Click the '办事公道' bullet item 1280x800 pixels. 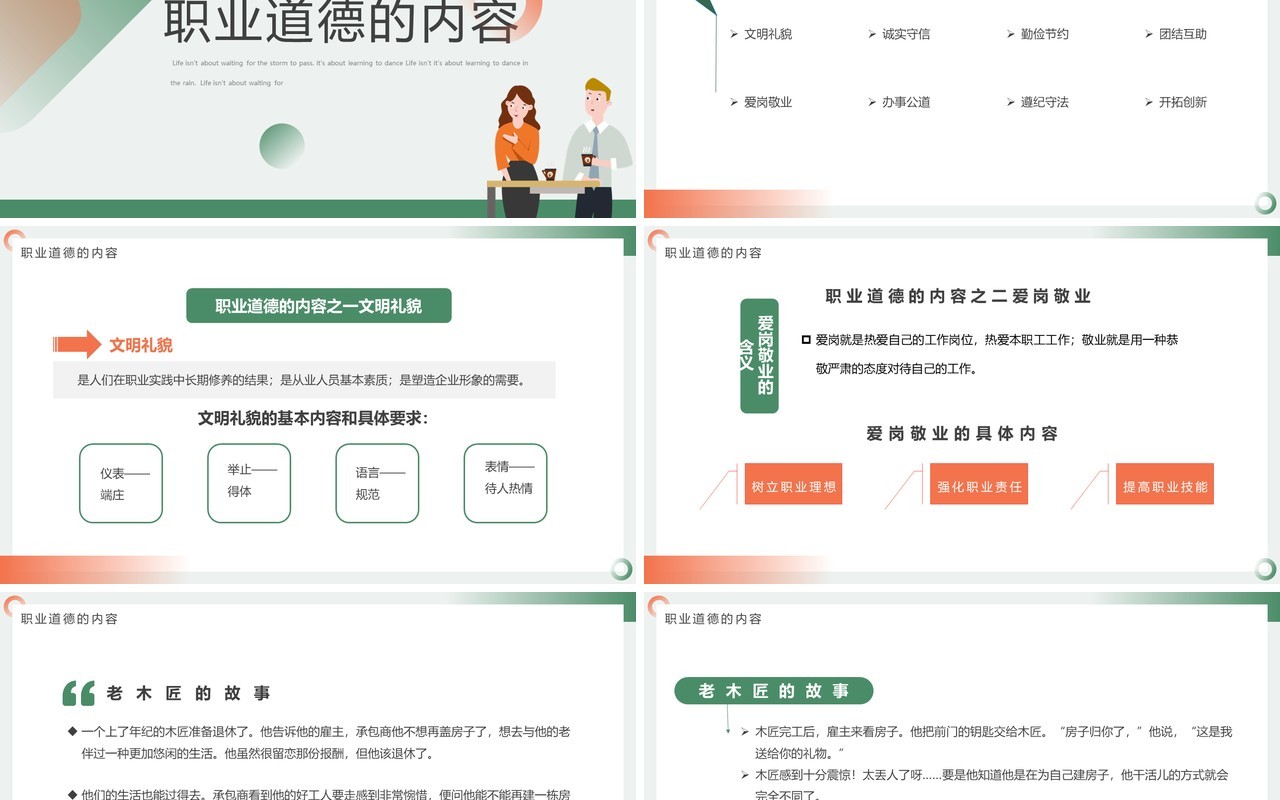tap(899, 102)
